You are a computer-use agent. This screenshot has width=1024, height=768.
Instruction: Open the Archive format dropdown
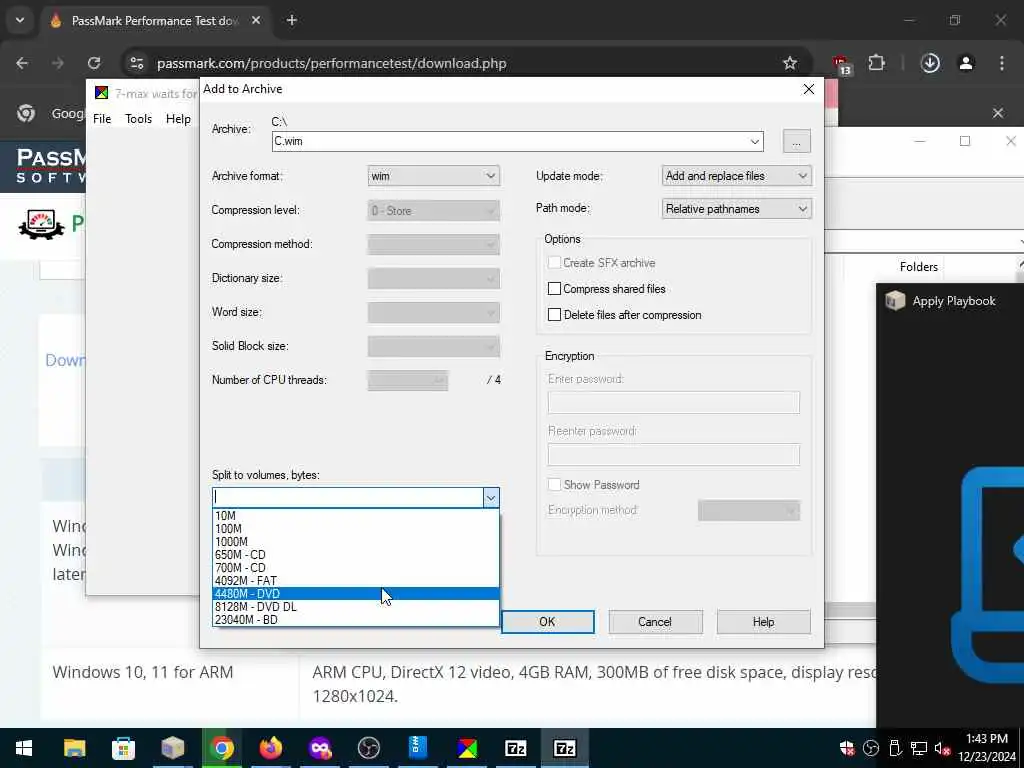tap(434, 176)
